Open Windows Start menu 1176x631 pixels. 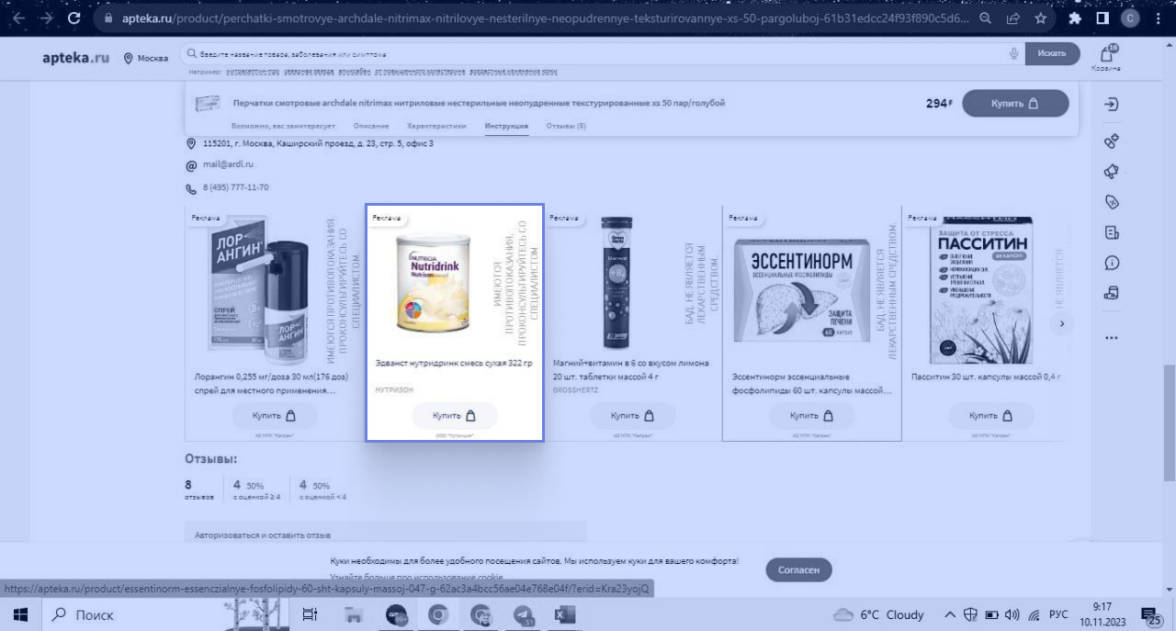[x=20, y=614]
